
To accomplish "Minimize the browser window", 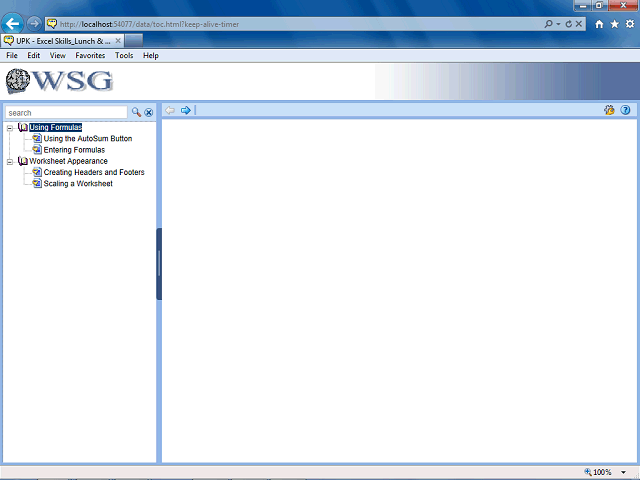I will coord(582,5).
